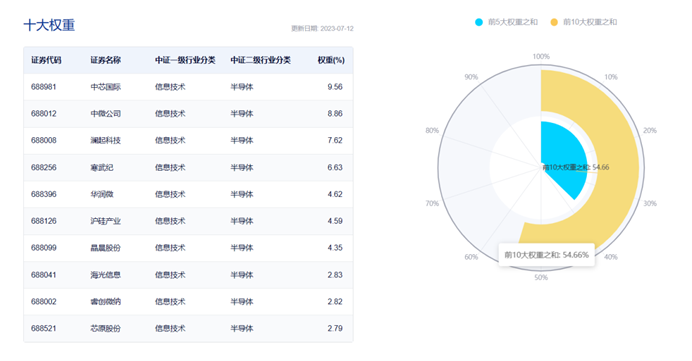692x361 pixels.
Task: Select security name 海光信息
Action: pyautogui.click(x=105, y=275)
